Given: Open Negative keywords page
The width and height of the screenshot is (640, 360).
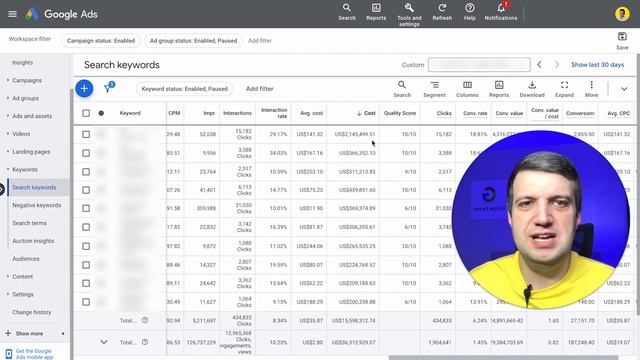Looking at the screenshot, I should [x=36, y=205].
